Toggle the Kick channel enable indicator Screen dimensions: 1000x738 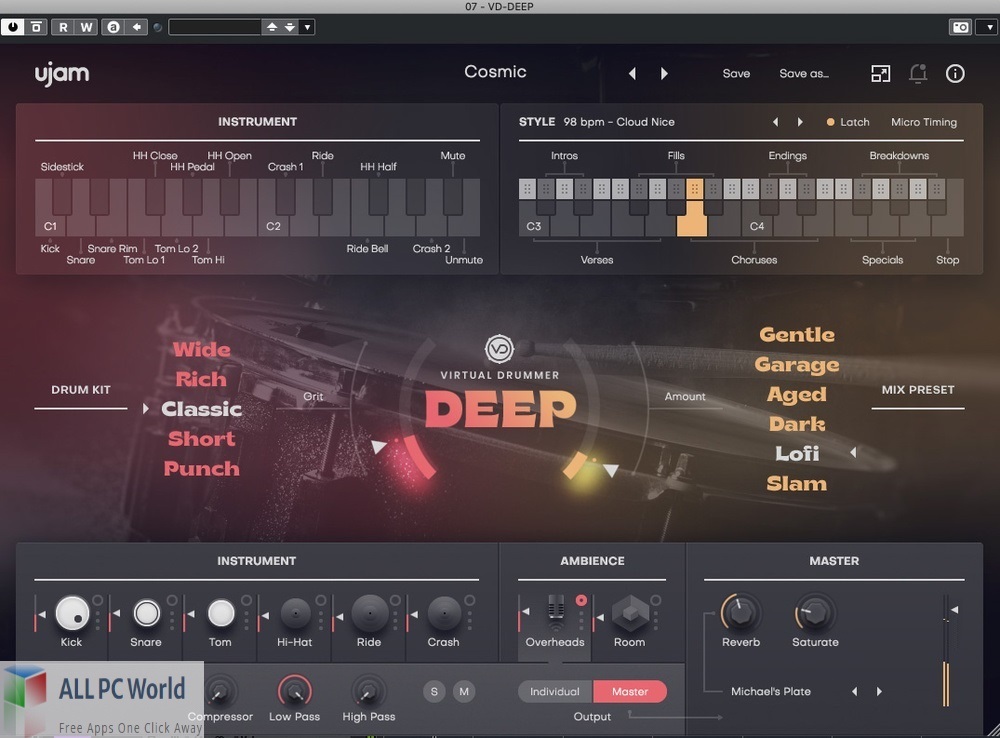(98, 600)
